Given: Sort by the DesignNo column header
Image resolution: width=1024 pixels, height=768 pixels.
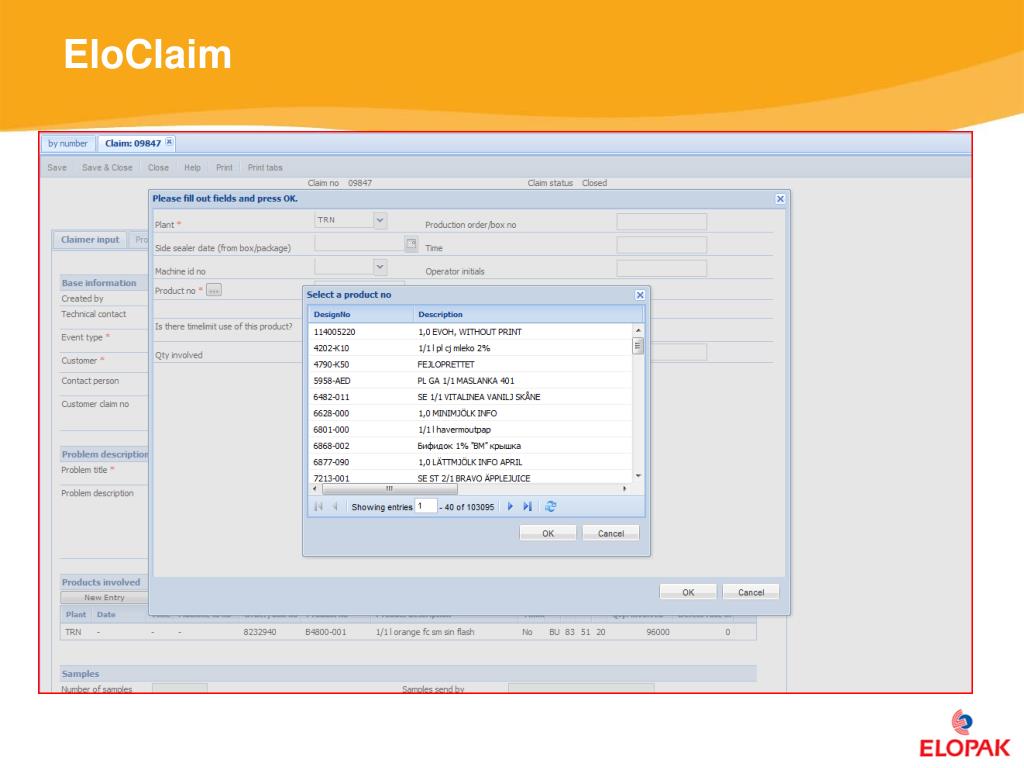Looking at the screenshot, I should click(x=360, y=314).
